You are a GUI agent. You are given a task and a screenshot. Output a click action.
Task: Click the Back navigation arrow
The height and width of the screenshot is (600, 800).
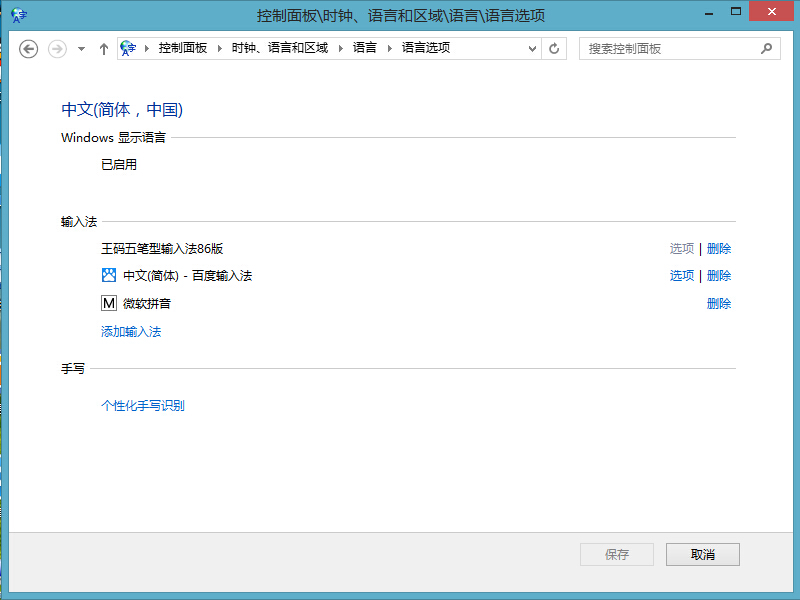point(29,48)
